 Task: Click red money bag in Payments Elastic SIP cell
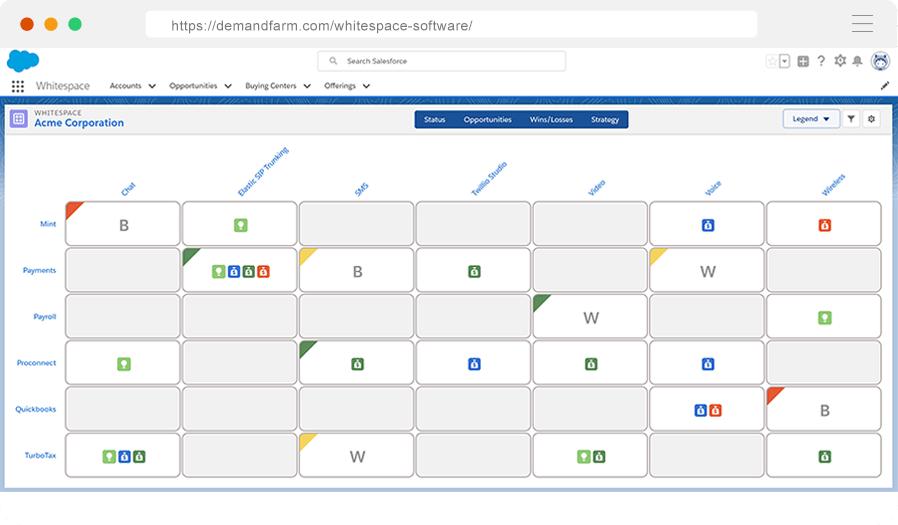pyautogui.click(x=263, y=271)
